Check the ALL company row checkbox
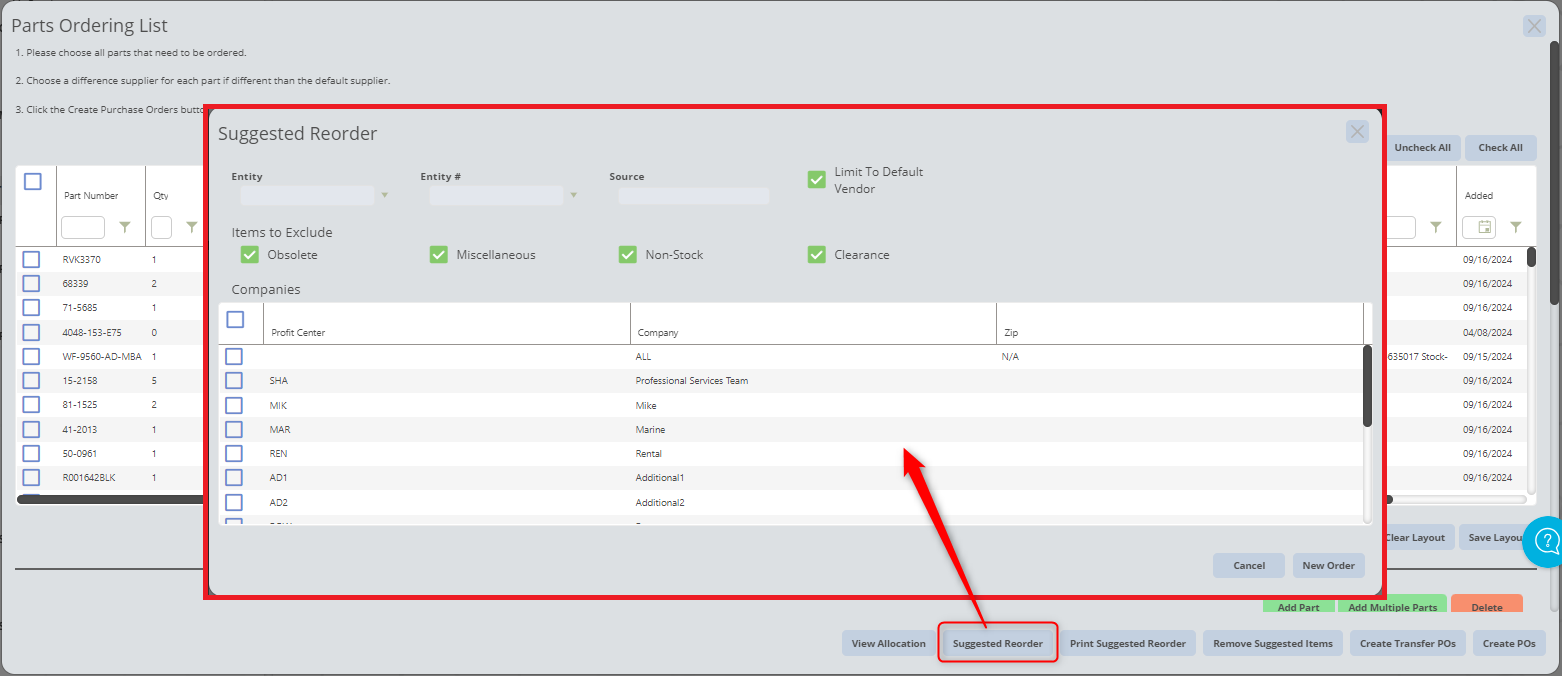The height and width of the screenshot is (676, 1562). click(x=234, y=357)
